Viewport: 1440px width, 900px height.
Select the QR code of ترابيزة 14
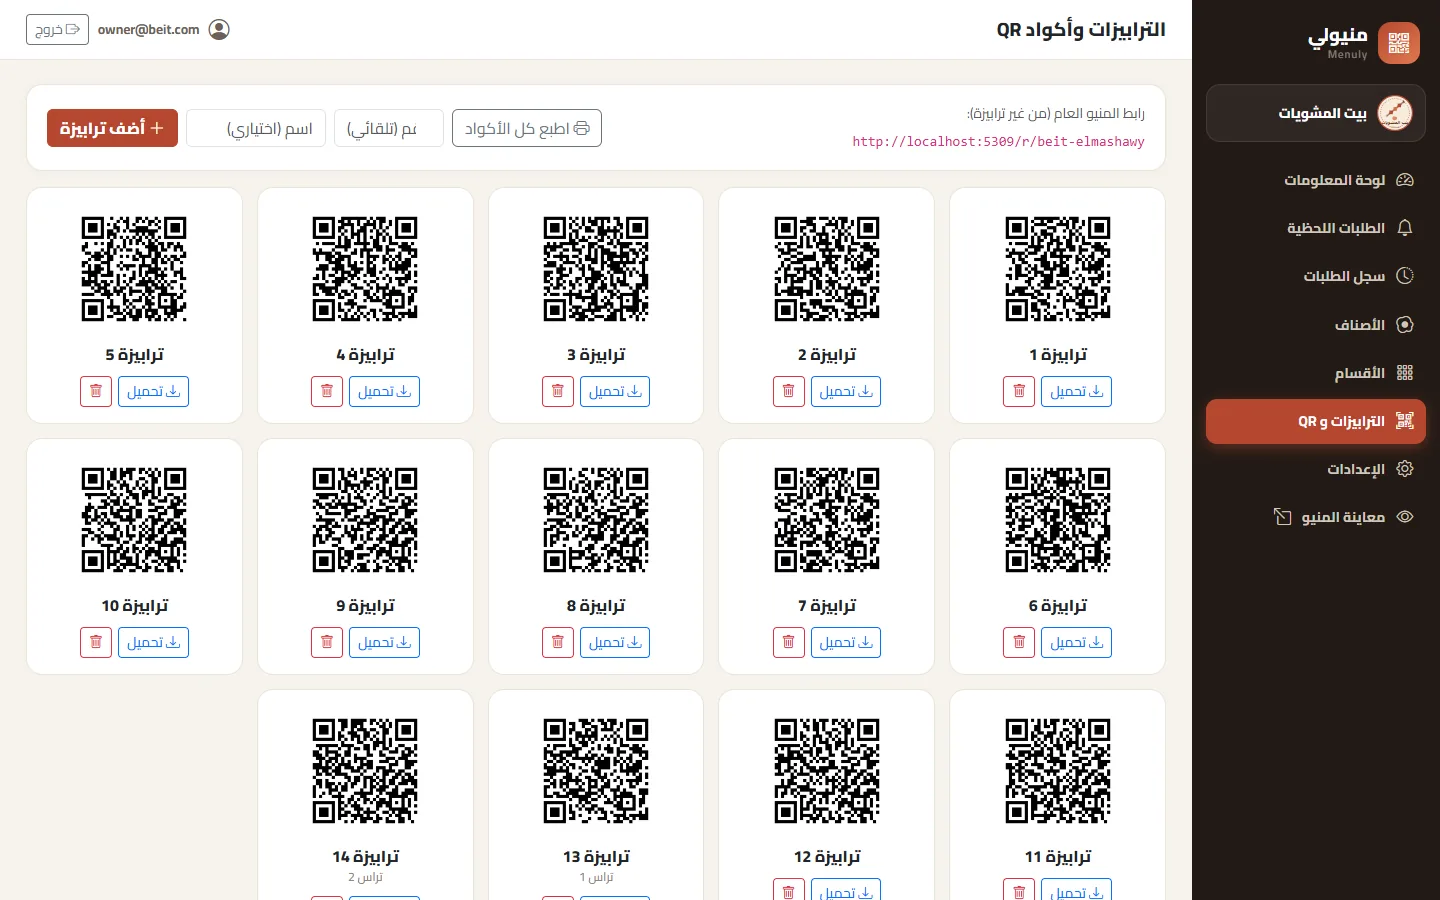click(x=365, y=771)
